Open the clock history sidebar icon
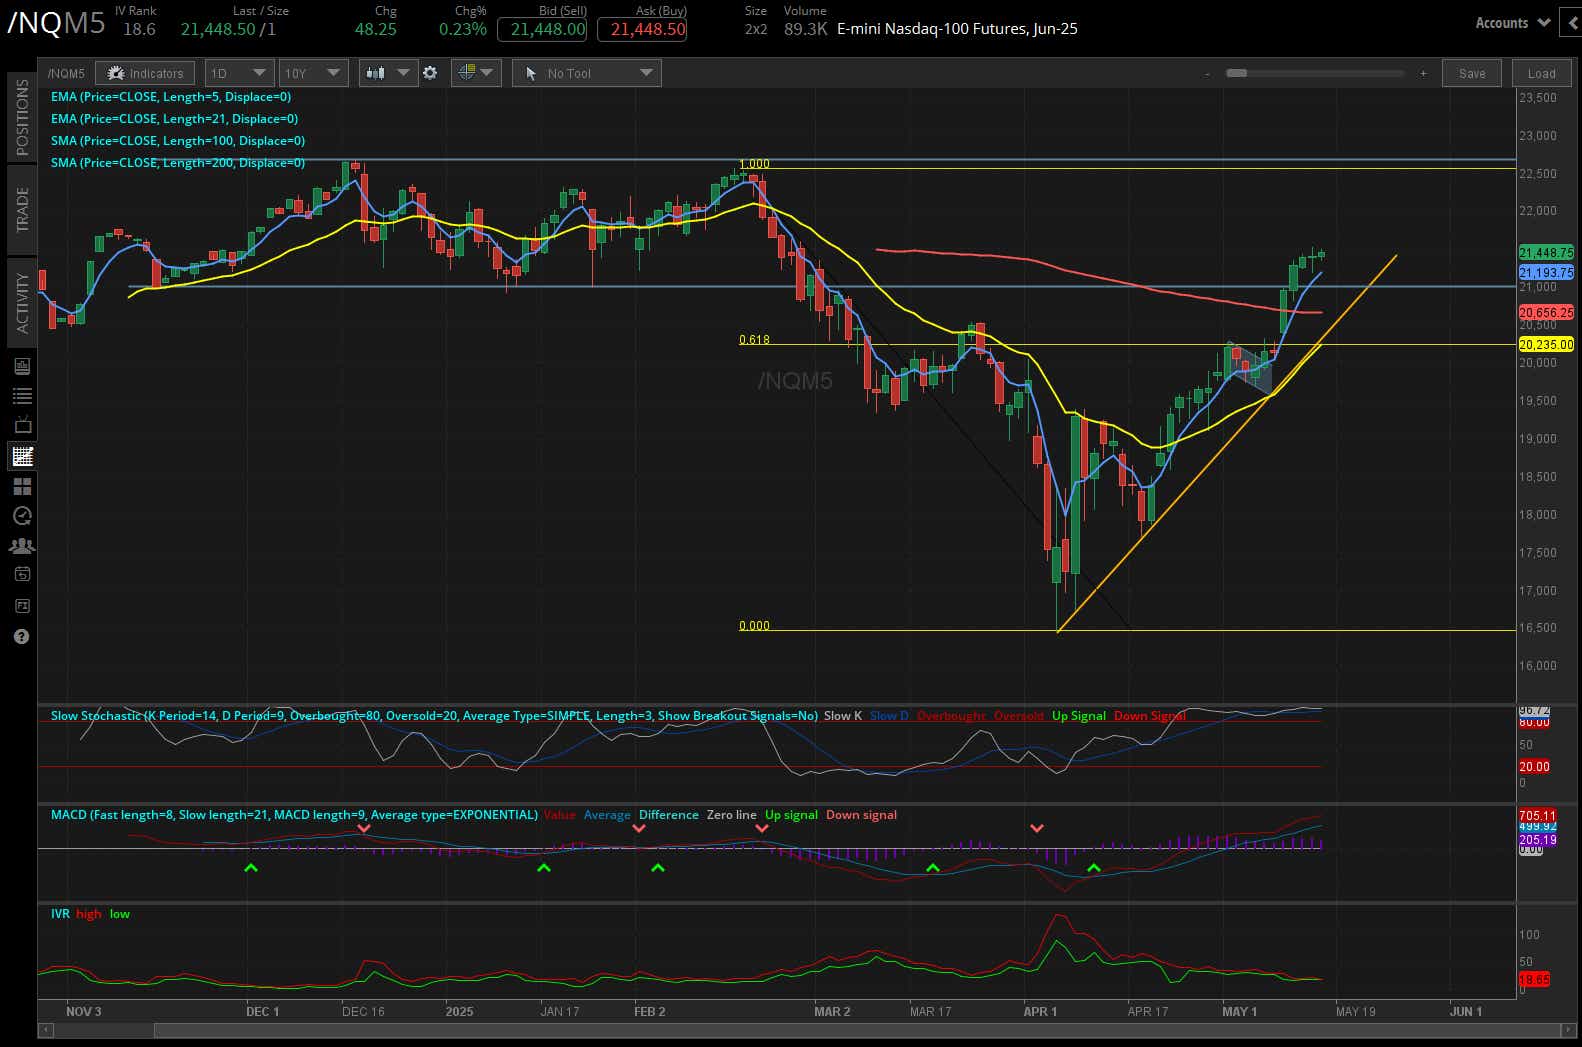The width and height of the screenshot is (1582, 1047). point(22,516)
